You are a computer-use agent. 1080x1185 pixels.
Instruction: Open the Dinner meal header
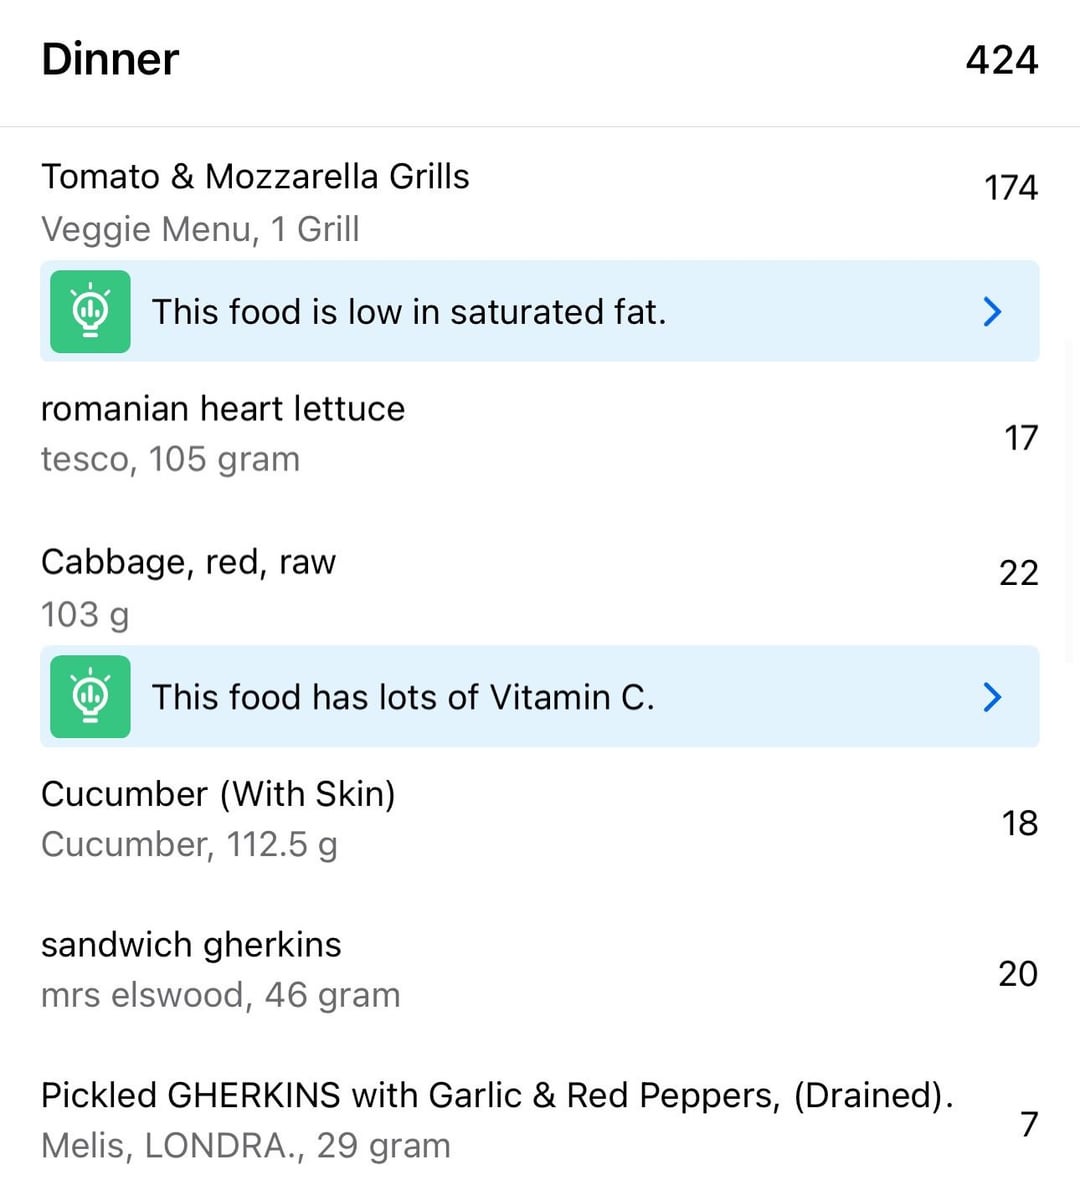540,60
